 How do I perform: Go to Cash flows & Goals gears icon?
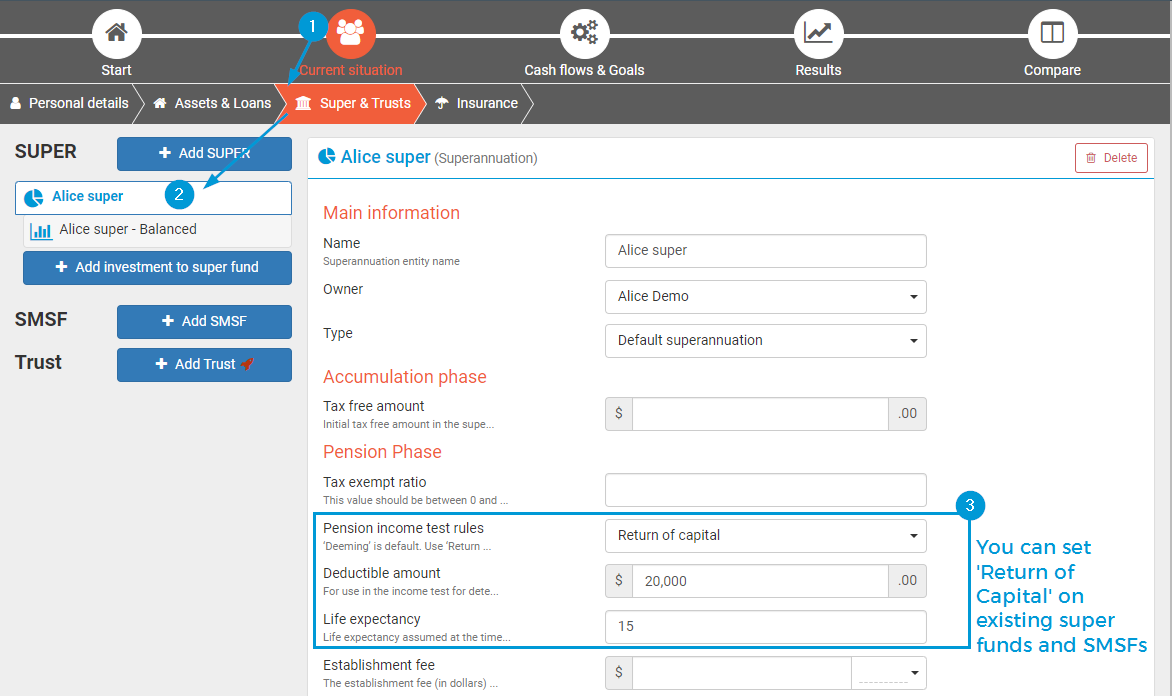[584, 33]
